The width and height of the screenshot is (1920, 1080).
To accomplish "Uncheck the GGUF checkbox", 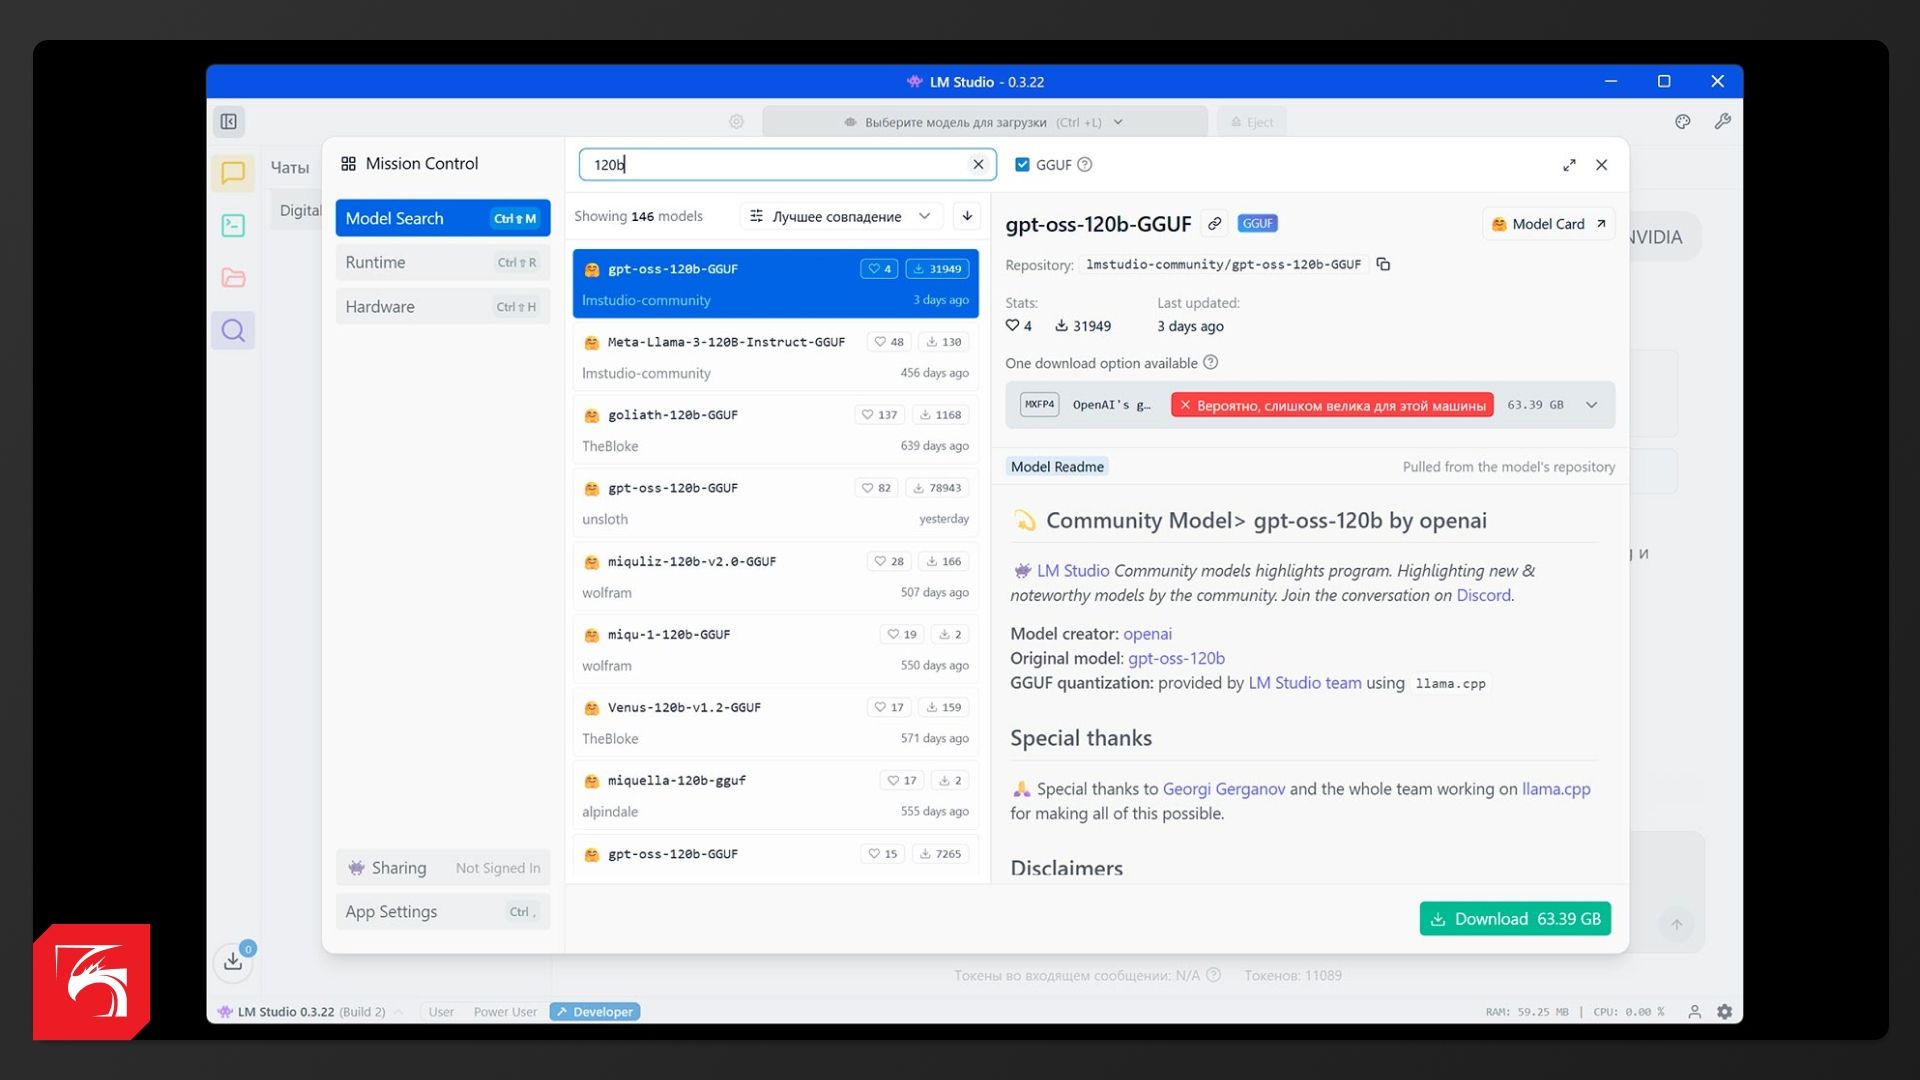I will (x=1022, y=165).
